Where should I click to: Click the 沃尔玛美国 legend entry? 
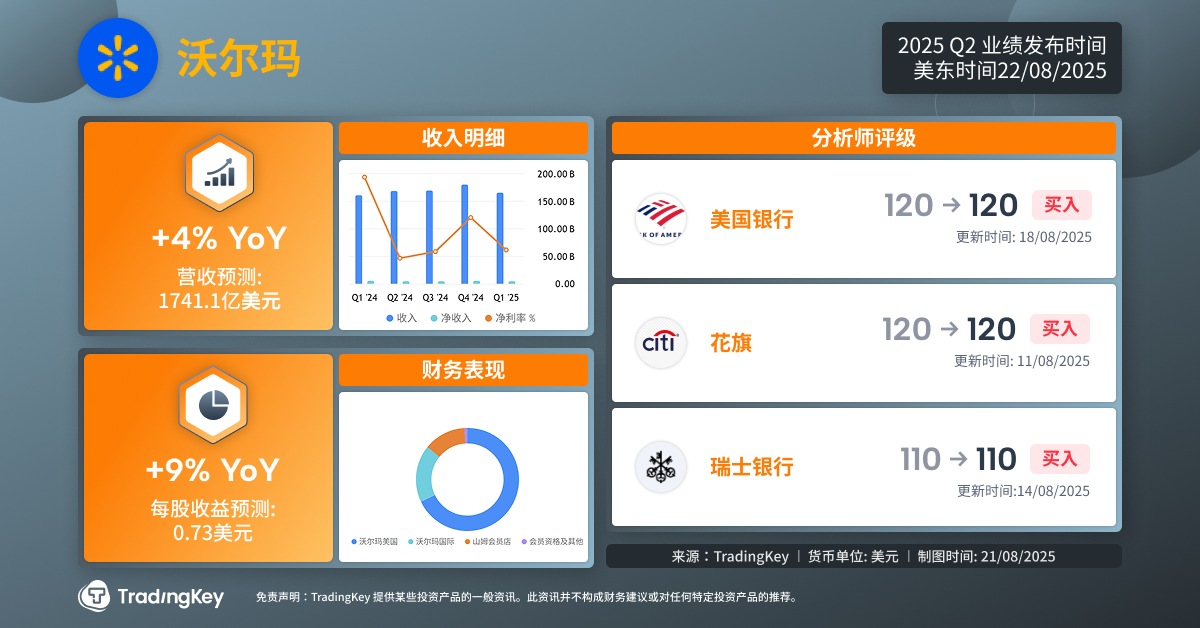point(375,541)
